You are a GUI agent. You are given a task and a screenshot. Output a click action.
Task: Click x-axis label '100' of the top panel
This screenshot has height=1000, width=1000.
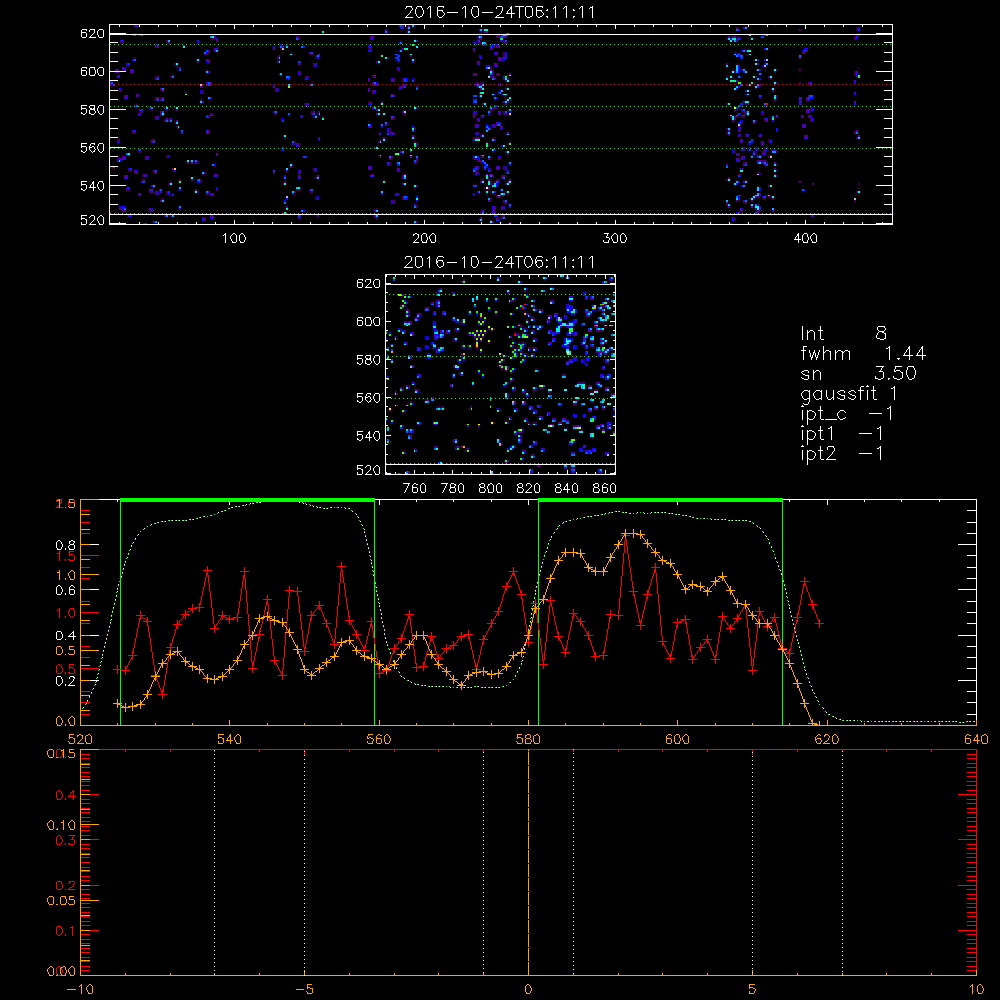point(234,239)
